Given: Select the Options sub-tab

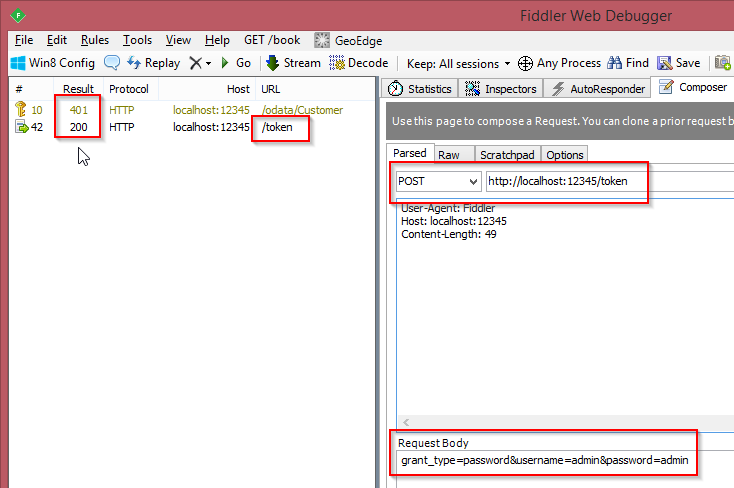Looking at the screenshot, I should click(x=565, y=155).
